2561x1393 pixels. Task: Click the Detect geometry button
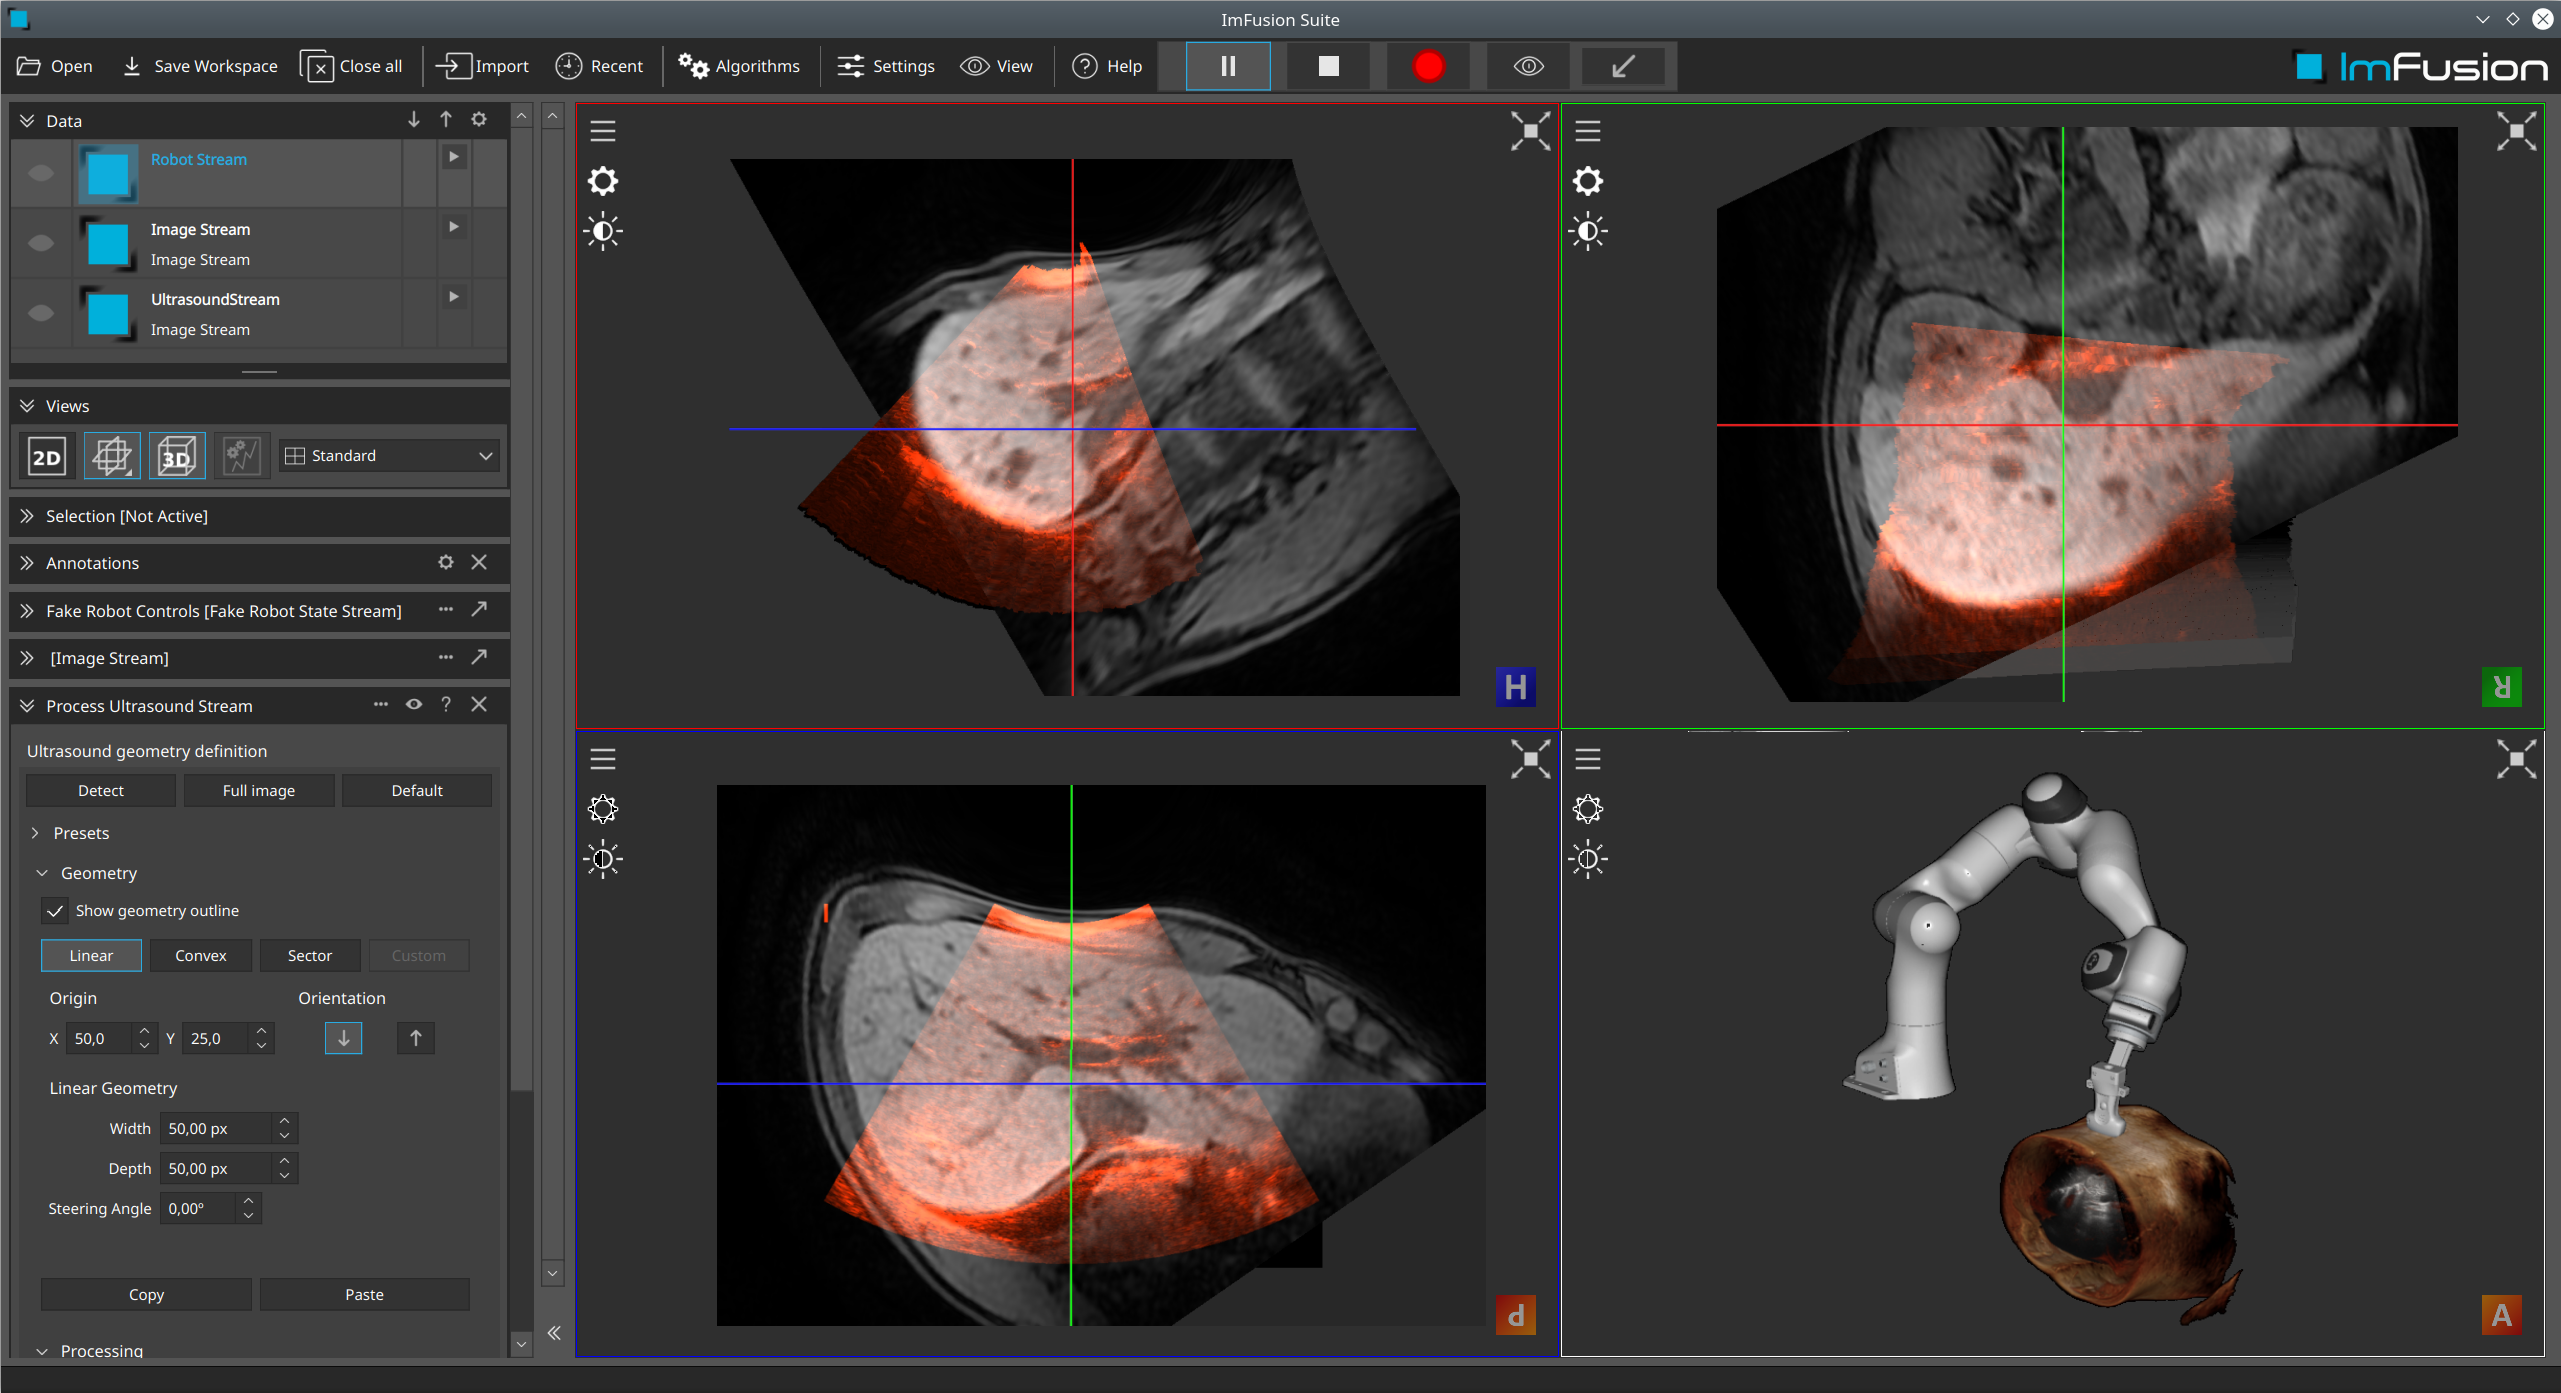point(101,790)
